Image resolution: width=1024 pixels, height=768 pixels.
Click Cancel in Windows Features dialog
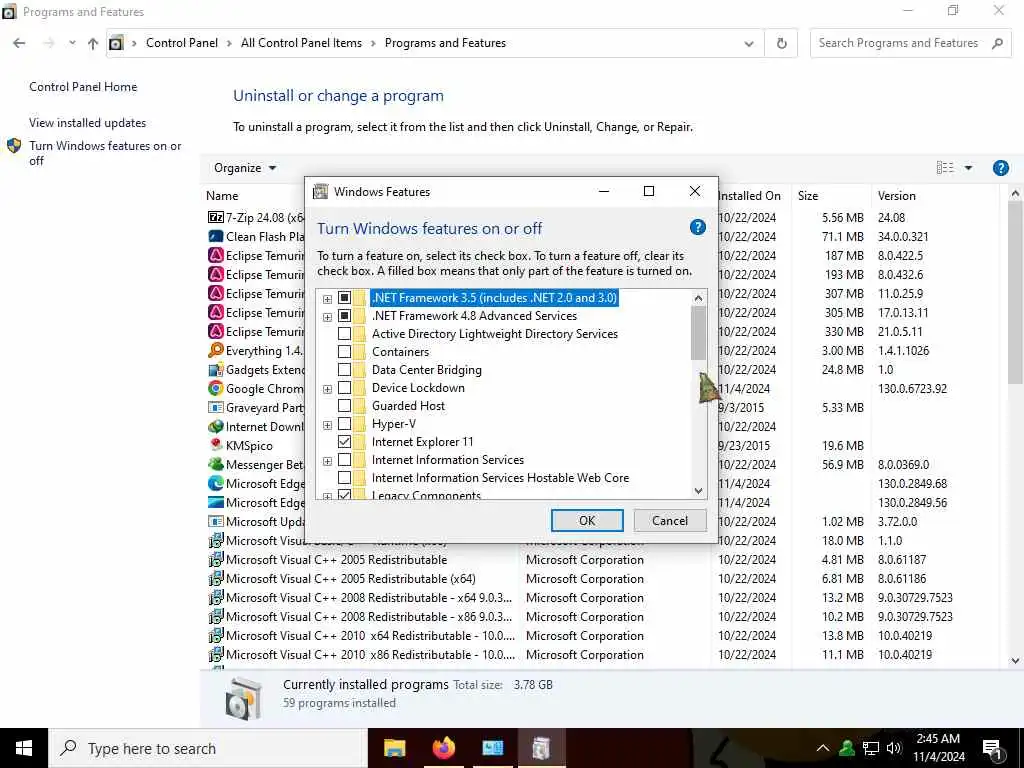click(670, 520)
